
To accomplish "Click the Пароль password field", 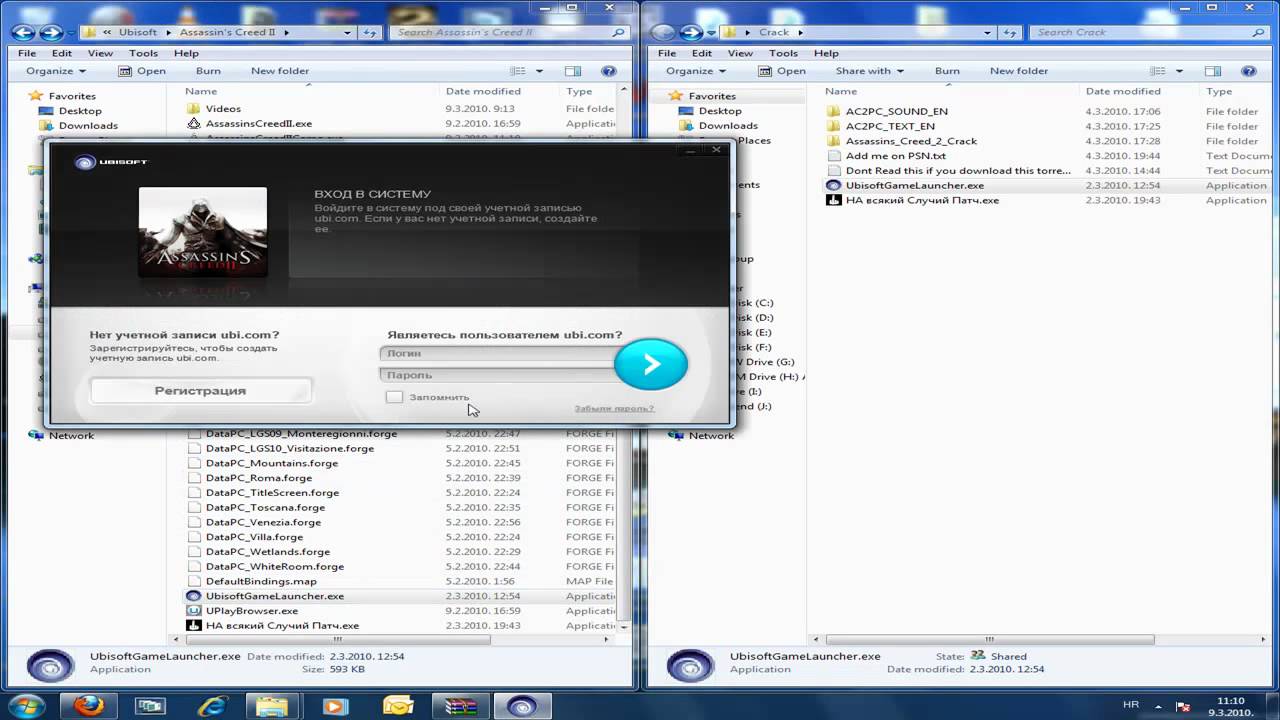I will click(497, 375).
